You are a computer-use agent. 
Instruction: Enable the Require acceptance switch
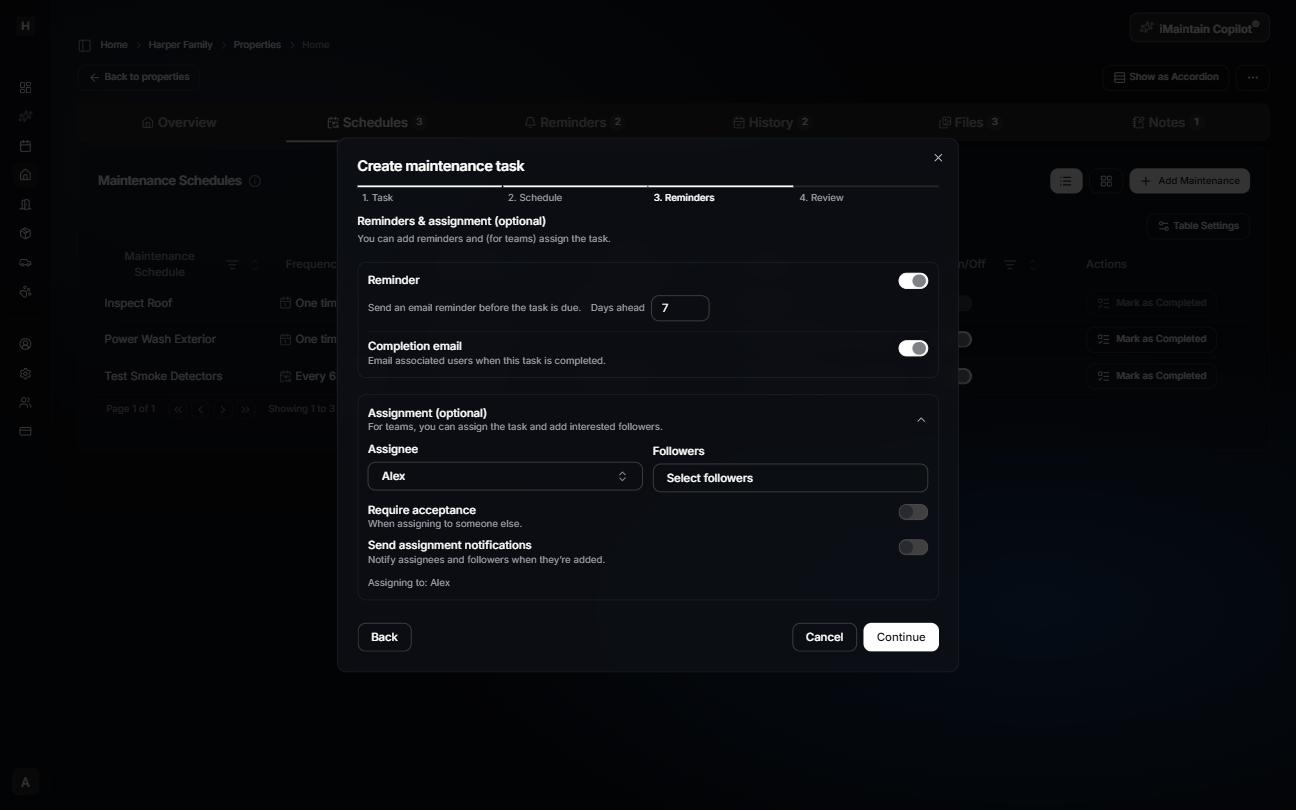point(913,512)
